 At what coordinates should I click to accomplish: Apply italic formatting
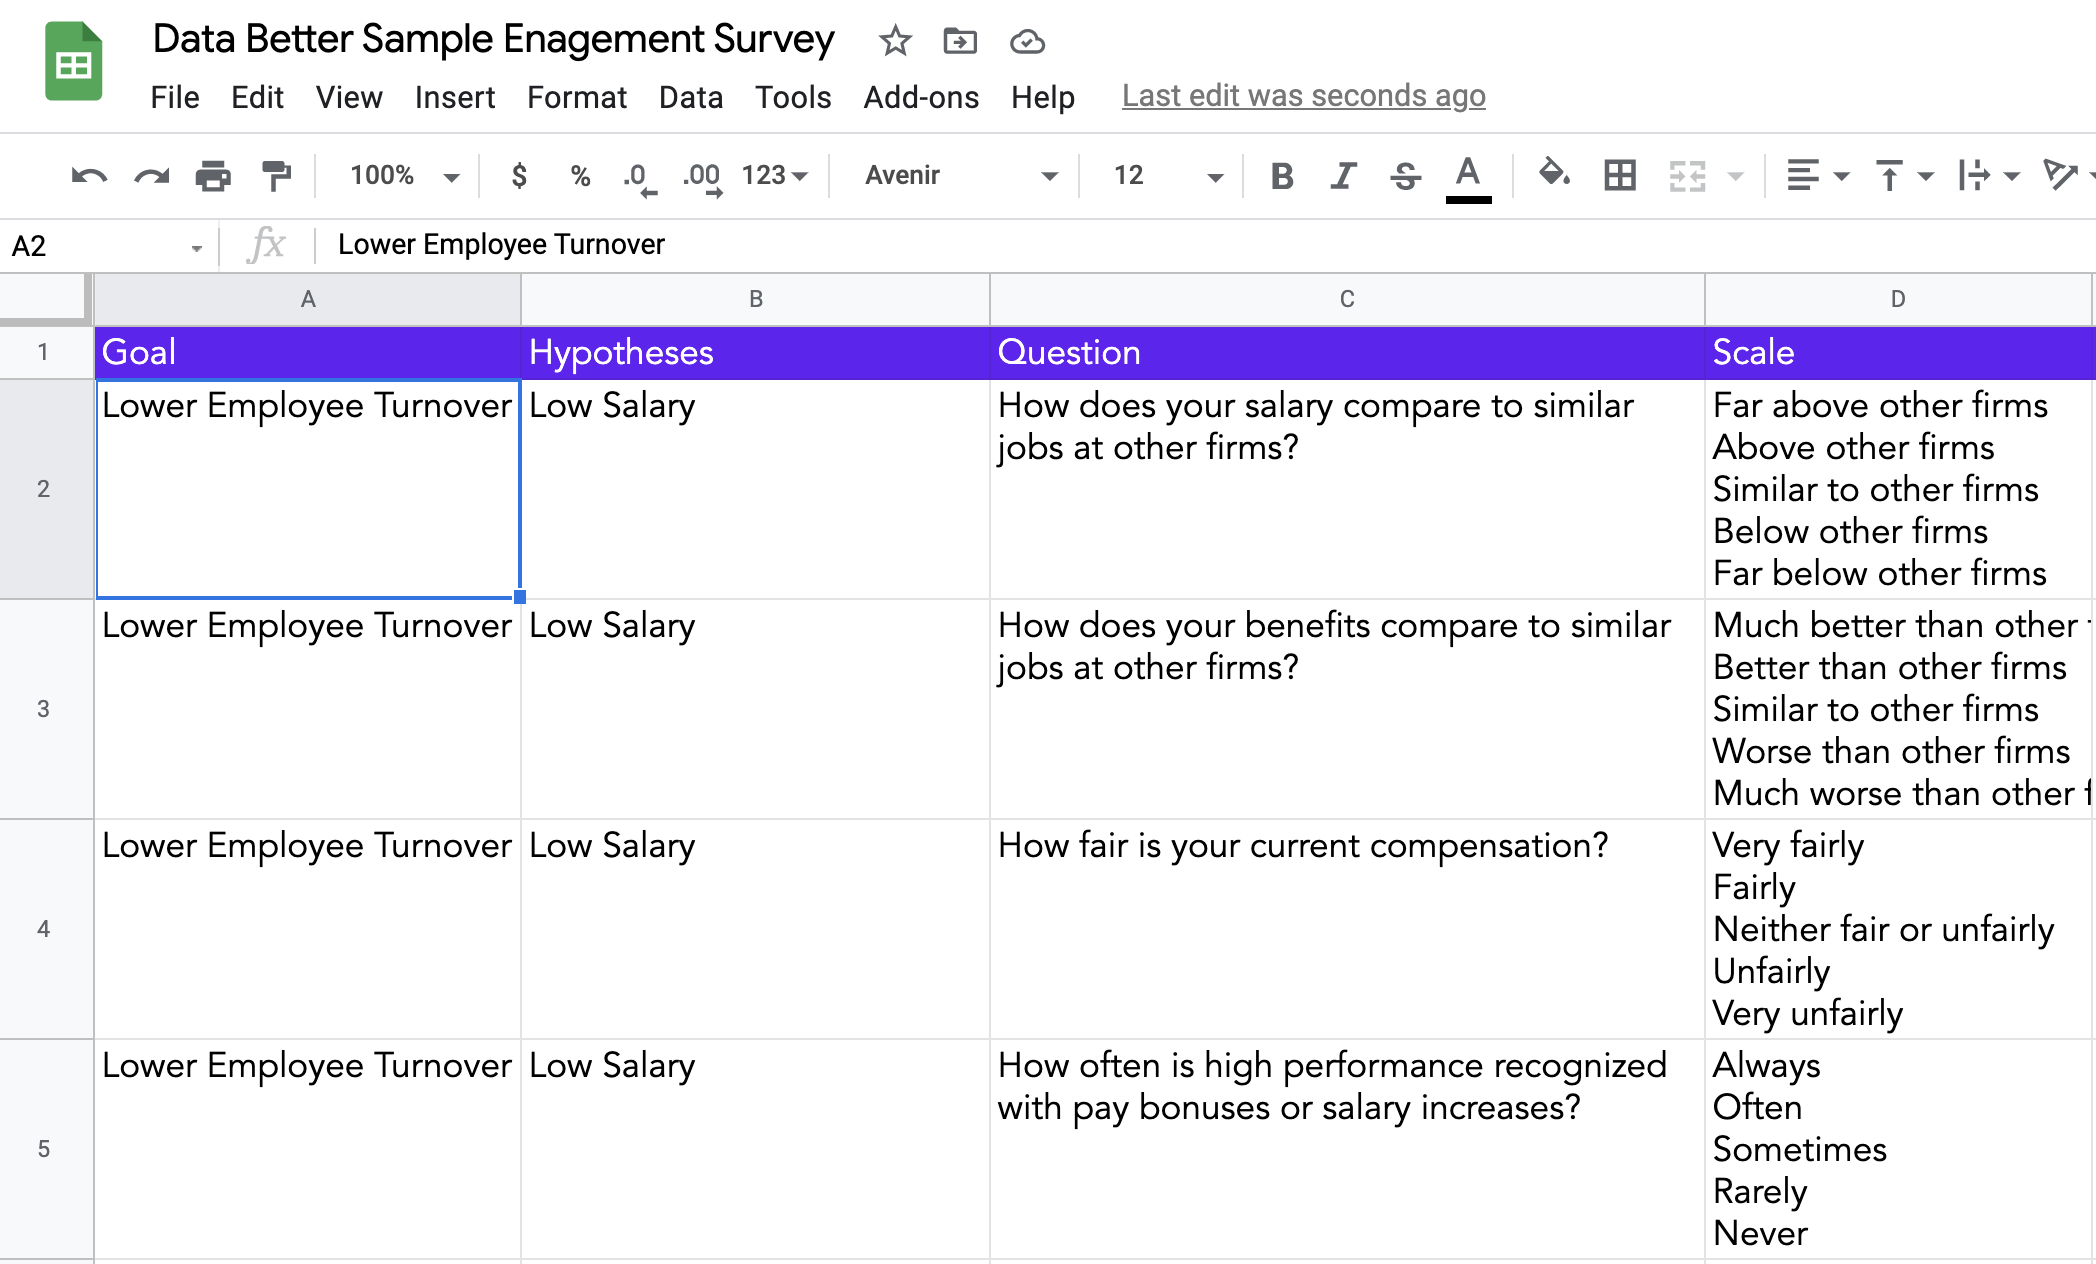click(x=1343, y=175)
